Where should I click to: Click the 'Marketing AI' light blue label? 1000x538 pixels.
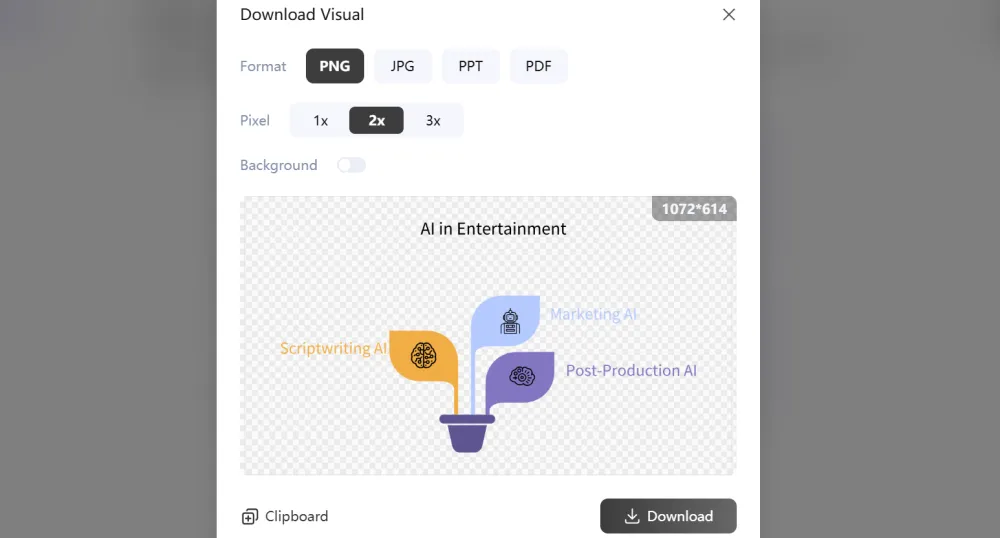593,314
